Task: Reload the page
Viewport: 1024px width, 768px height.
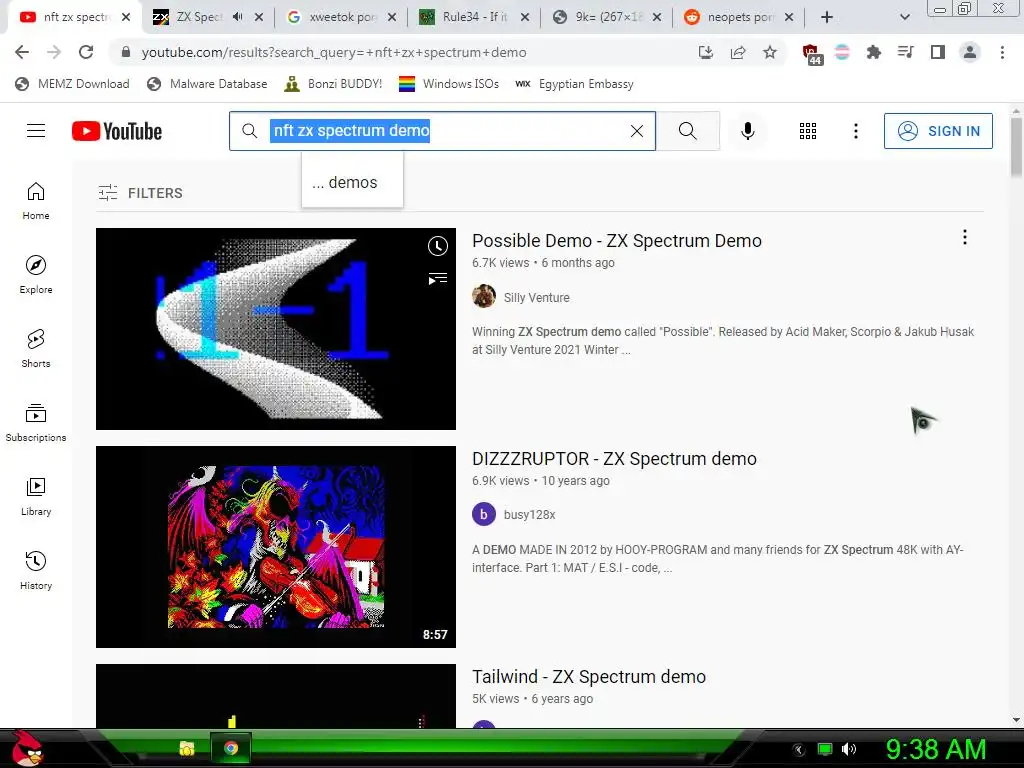Action: point(86,52)
